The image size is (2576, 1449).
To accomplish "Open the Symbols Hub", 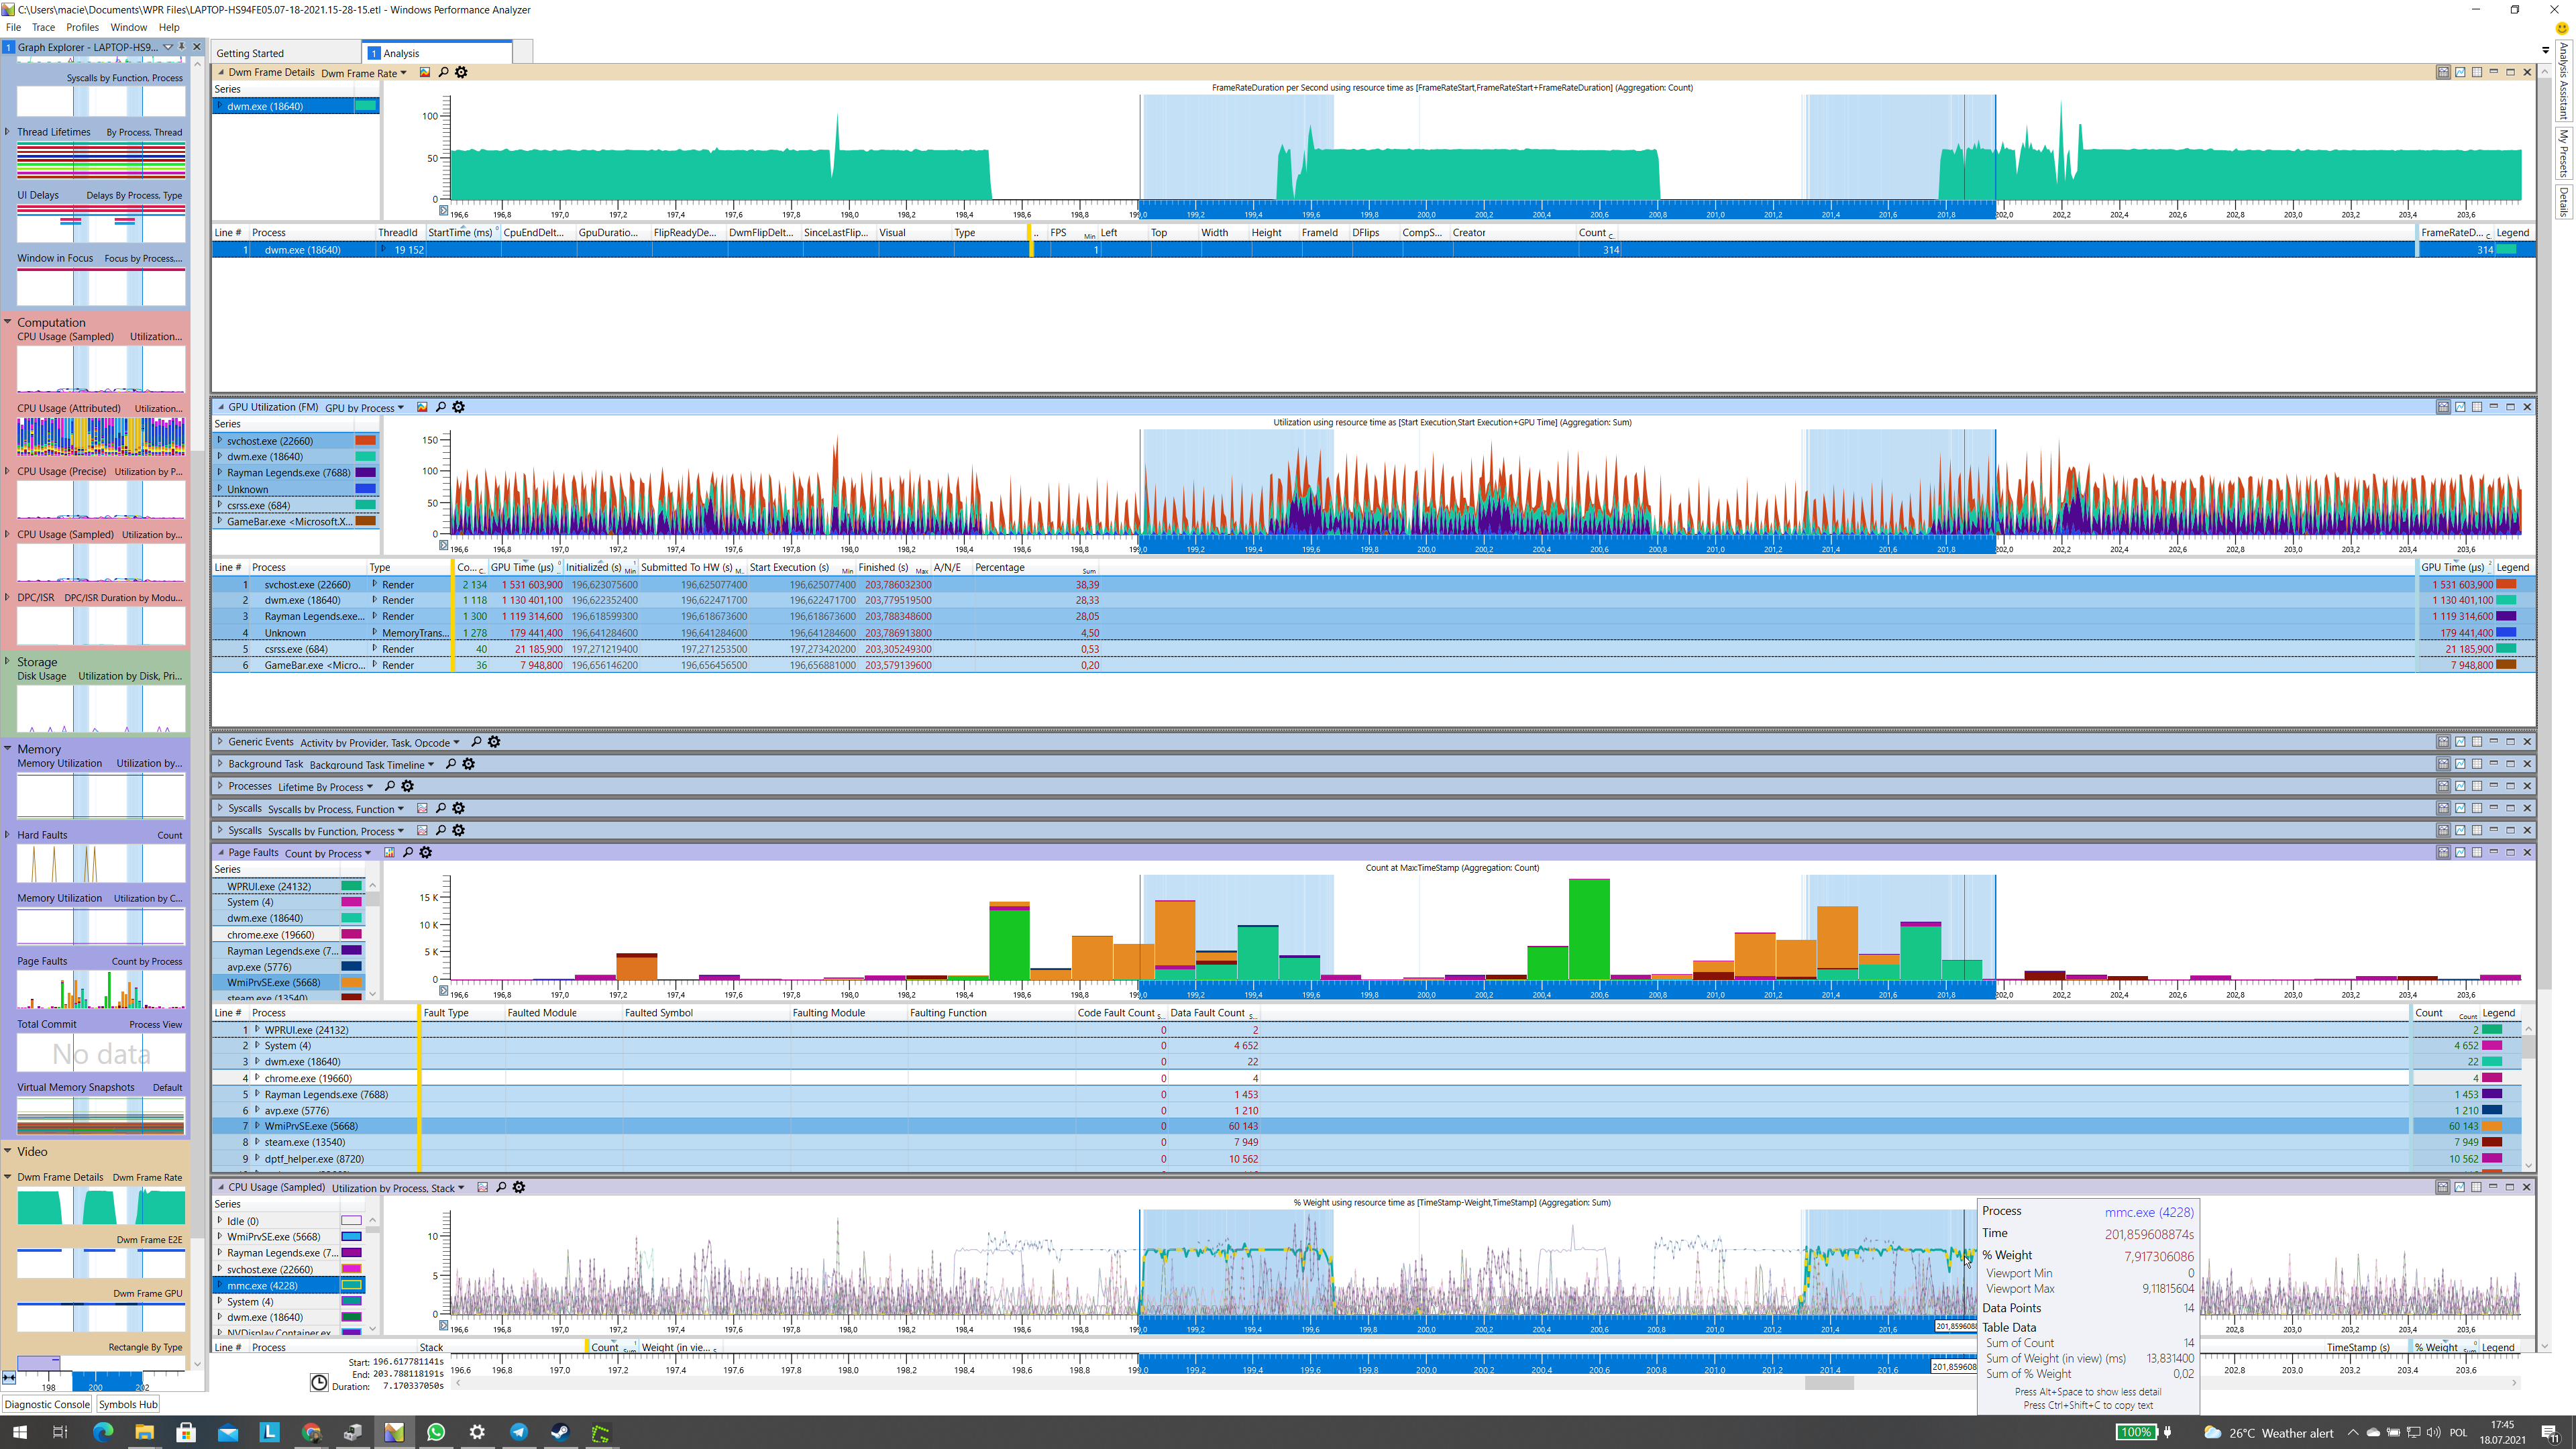I will pos(128,1404).
